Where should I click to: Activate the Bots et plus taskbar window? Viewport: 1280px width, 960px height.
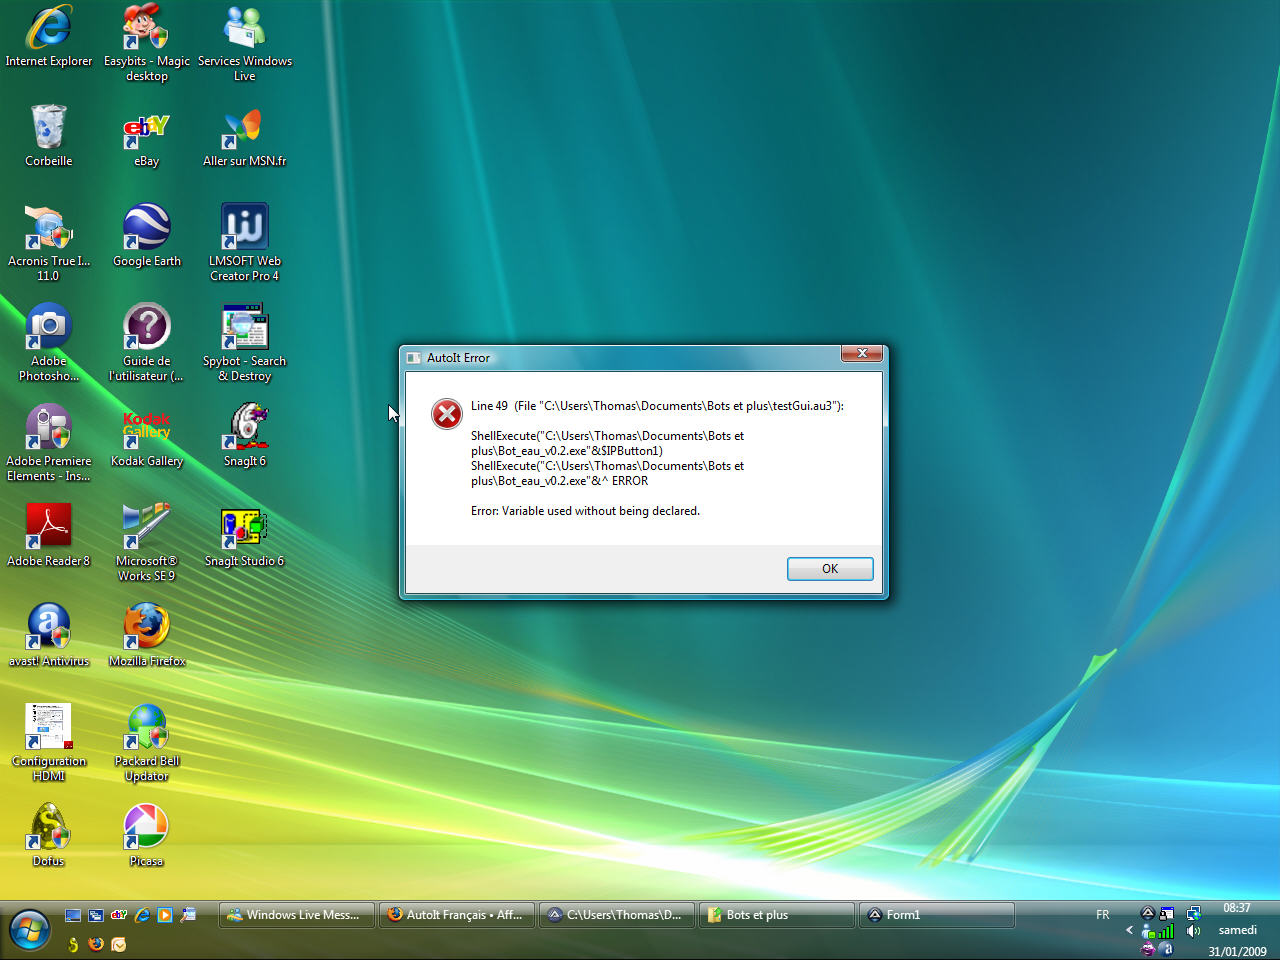(776, 915)
